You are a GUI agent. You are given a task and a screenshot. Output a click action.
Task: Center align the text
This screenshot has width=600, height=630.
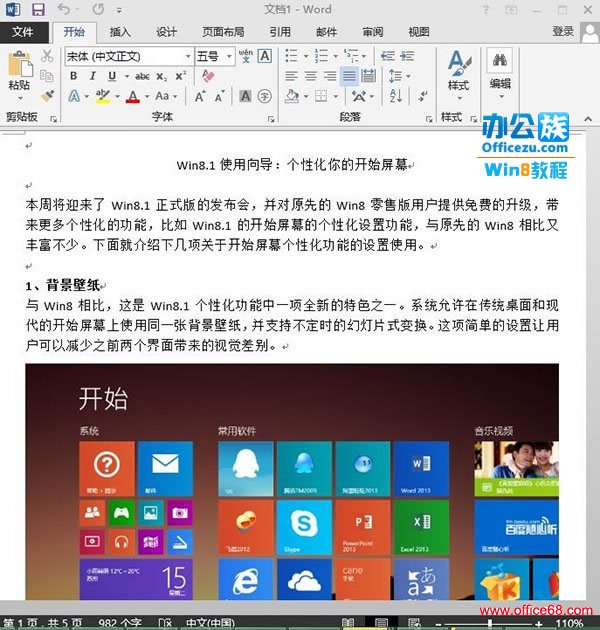311,76
